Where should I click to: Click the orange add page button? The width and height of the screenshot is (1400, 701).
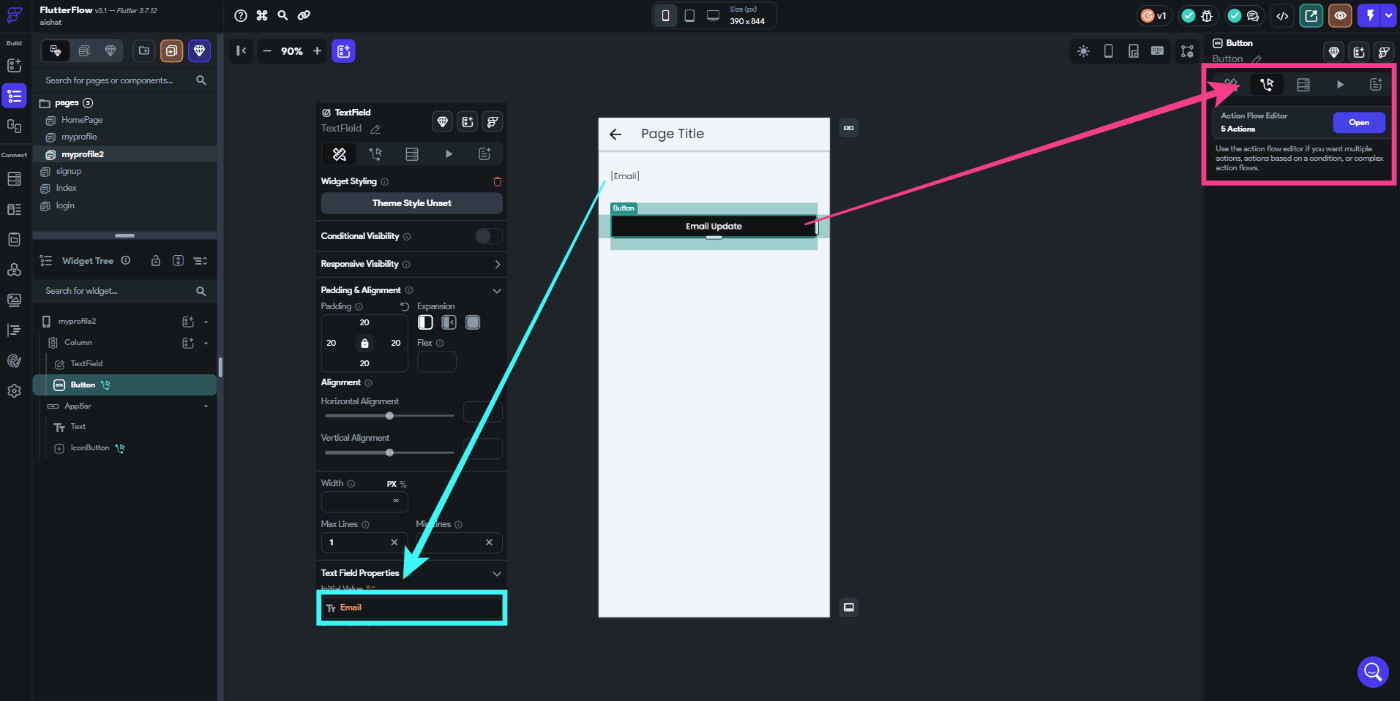(x=172, y=50)
